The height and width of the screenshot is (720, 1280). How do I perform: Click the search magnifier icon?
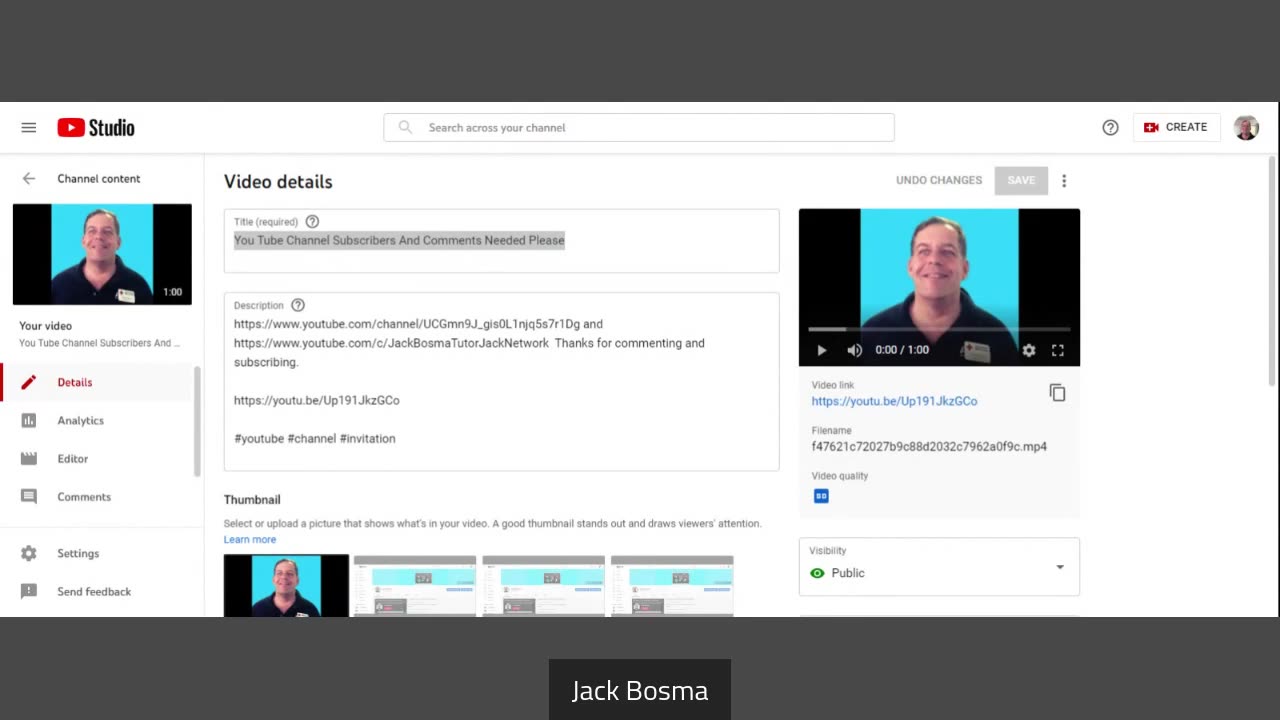(x=405, y=127)
